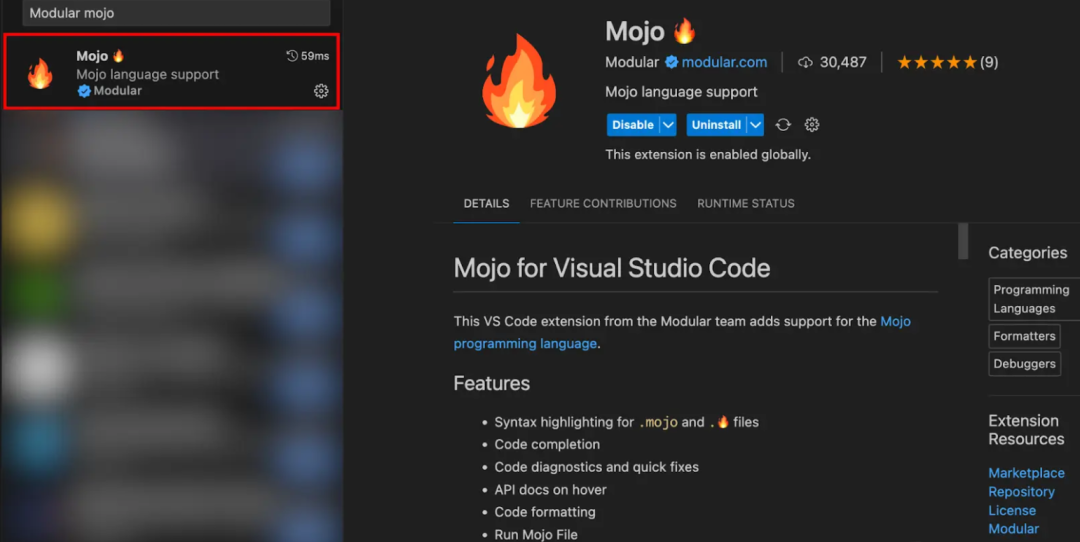This screenshot has width=1080, height=542.
Task: Select the Details tab
Action: [x=486, y=203]
